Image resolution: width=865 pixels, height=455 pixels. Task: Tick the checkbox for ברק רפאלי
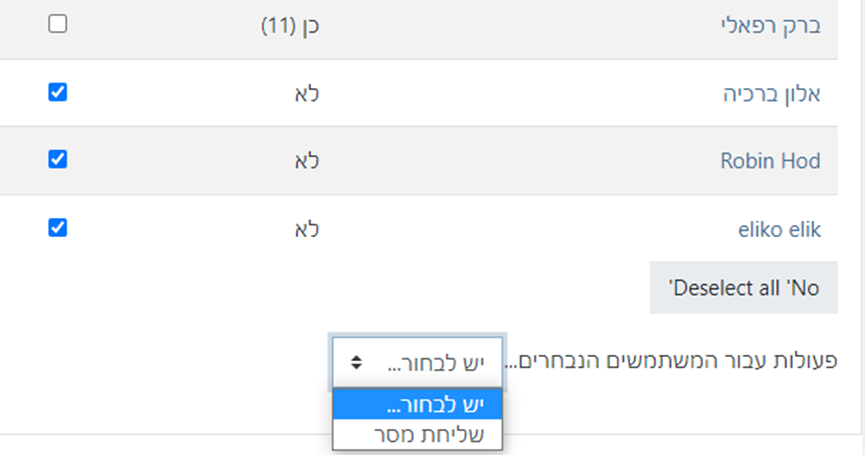[x=58, y=24]
